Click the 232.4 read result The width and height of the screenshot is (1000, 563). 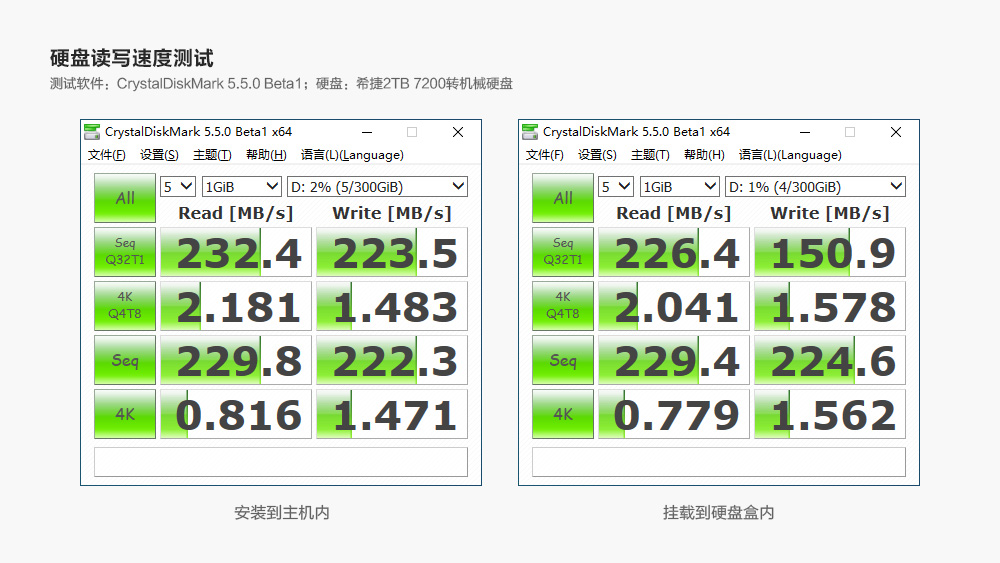pos(236,252)
